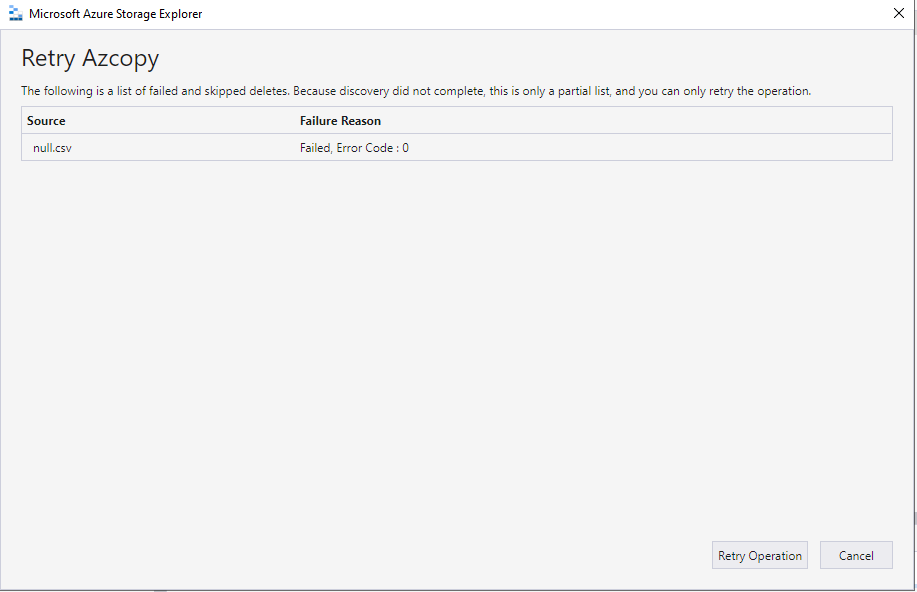
Task: Click the Azure Storage Explorer title bar icon
Action: (15, 13)
